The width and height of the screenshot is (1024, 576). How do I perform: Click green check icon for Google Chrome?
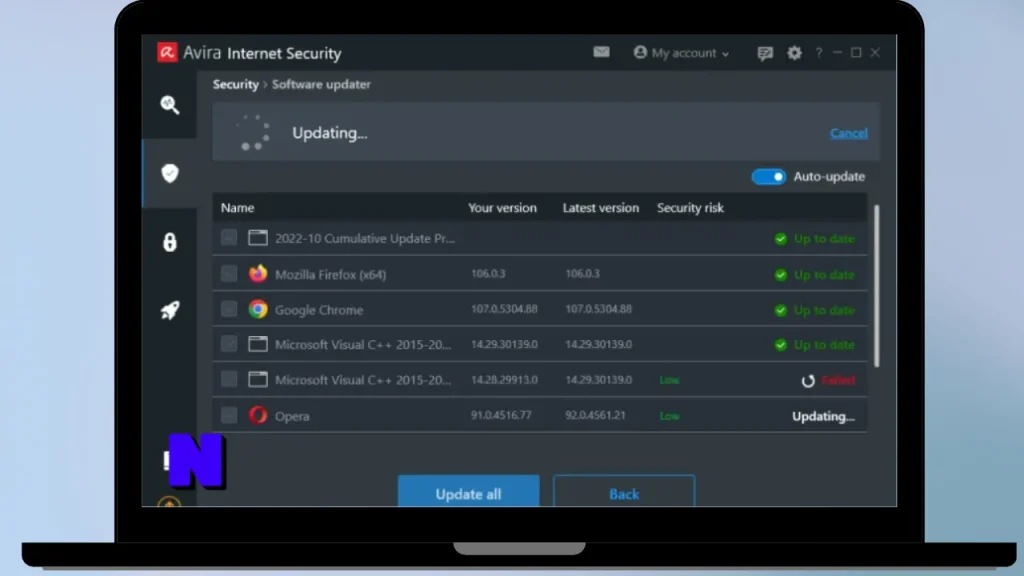780,310
